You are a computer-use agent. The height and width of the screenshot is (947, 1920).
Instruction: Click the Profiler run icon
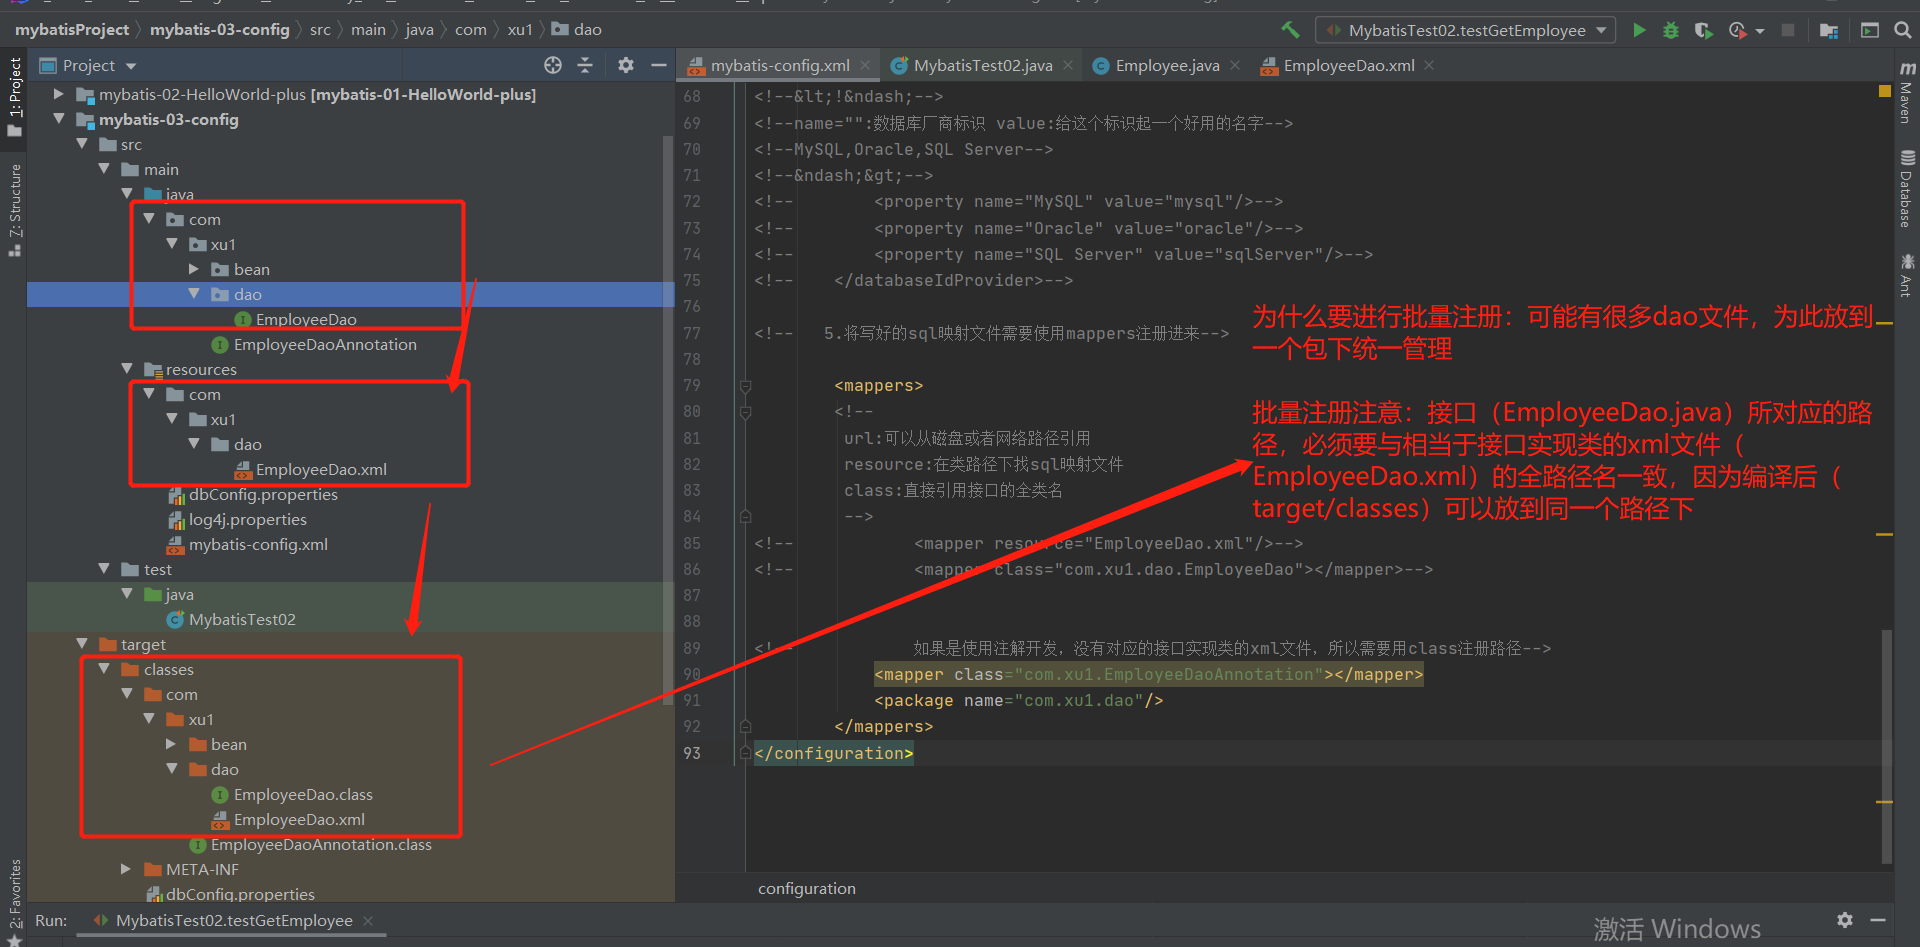1737,30
